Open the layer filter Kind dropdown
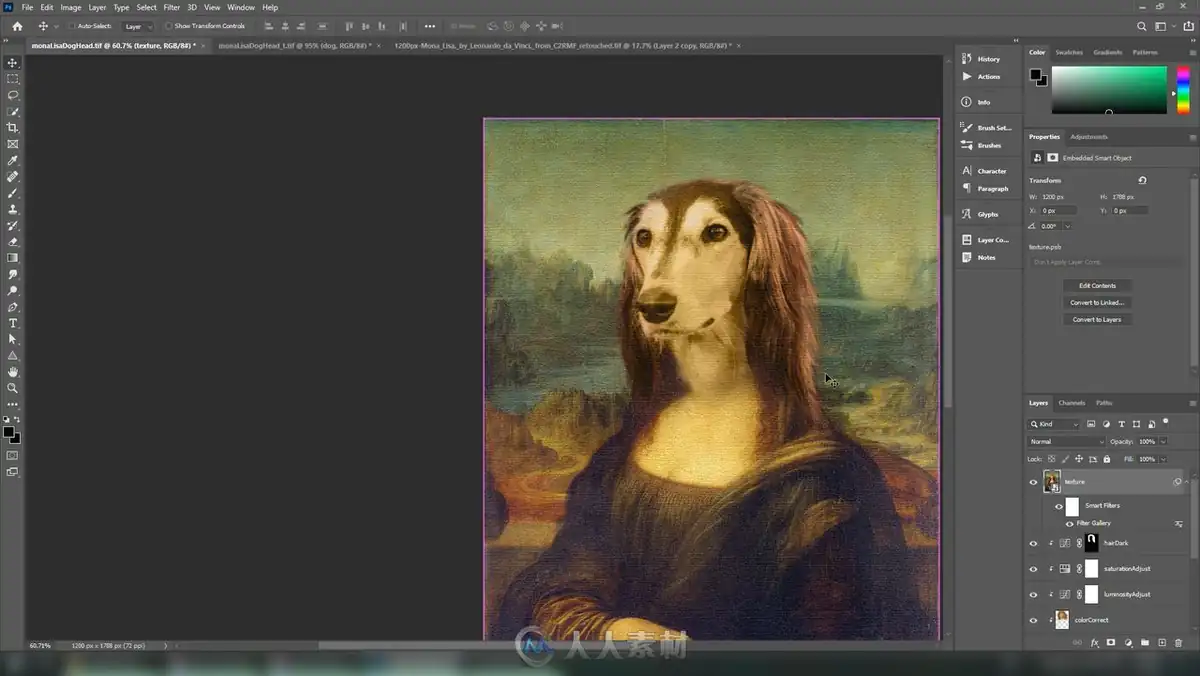1200x676 pixels. [x=1054, y=424]
